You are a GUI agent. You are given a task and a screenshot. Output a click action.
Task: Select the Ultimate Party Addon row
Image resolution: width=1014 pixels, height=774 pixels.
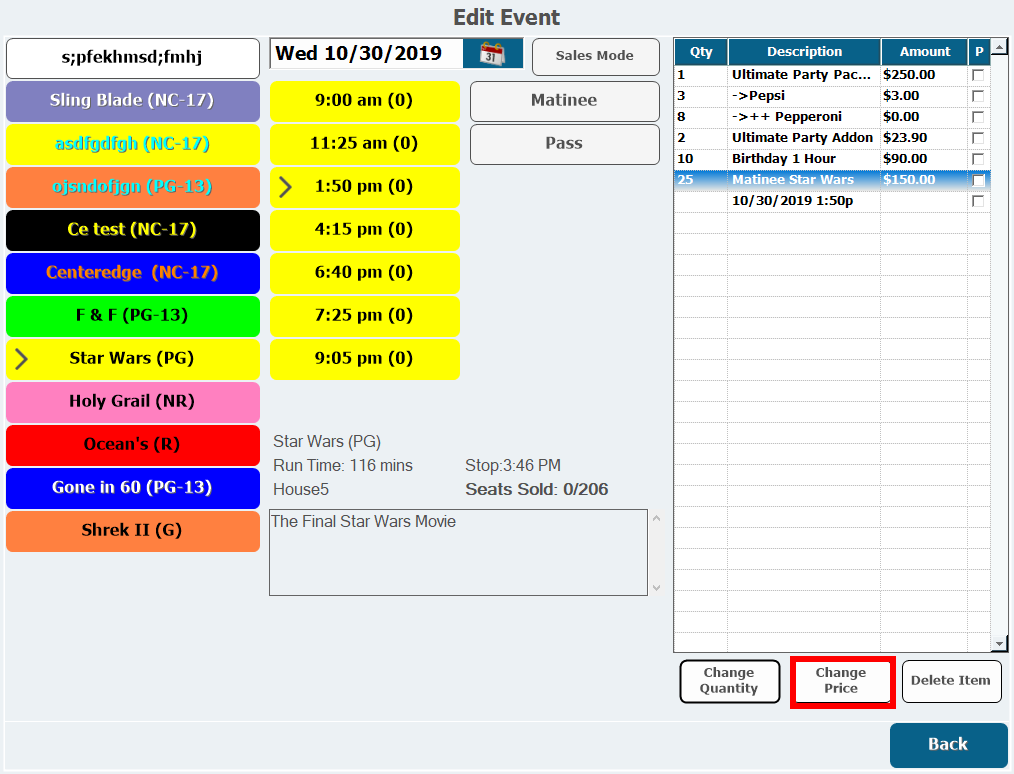pyautogui.click(x=802, y=138)
